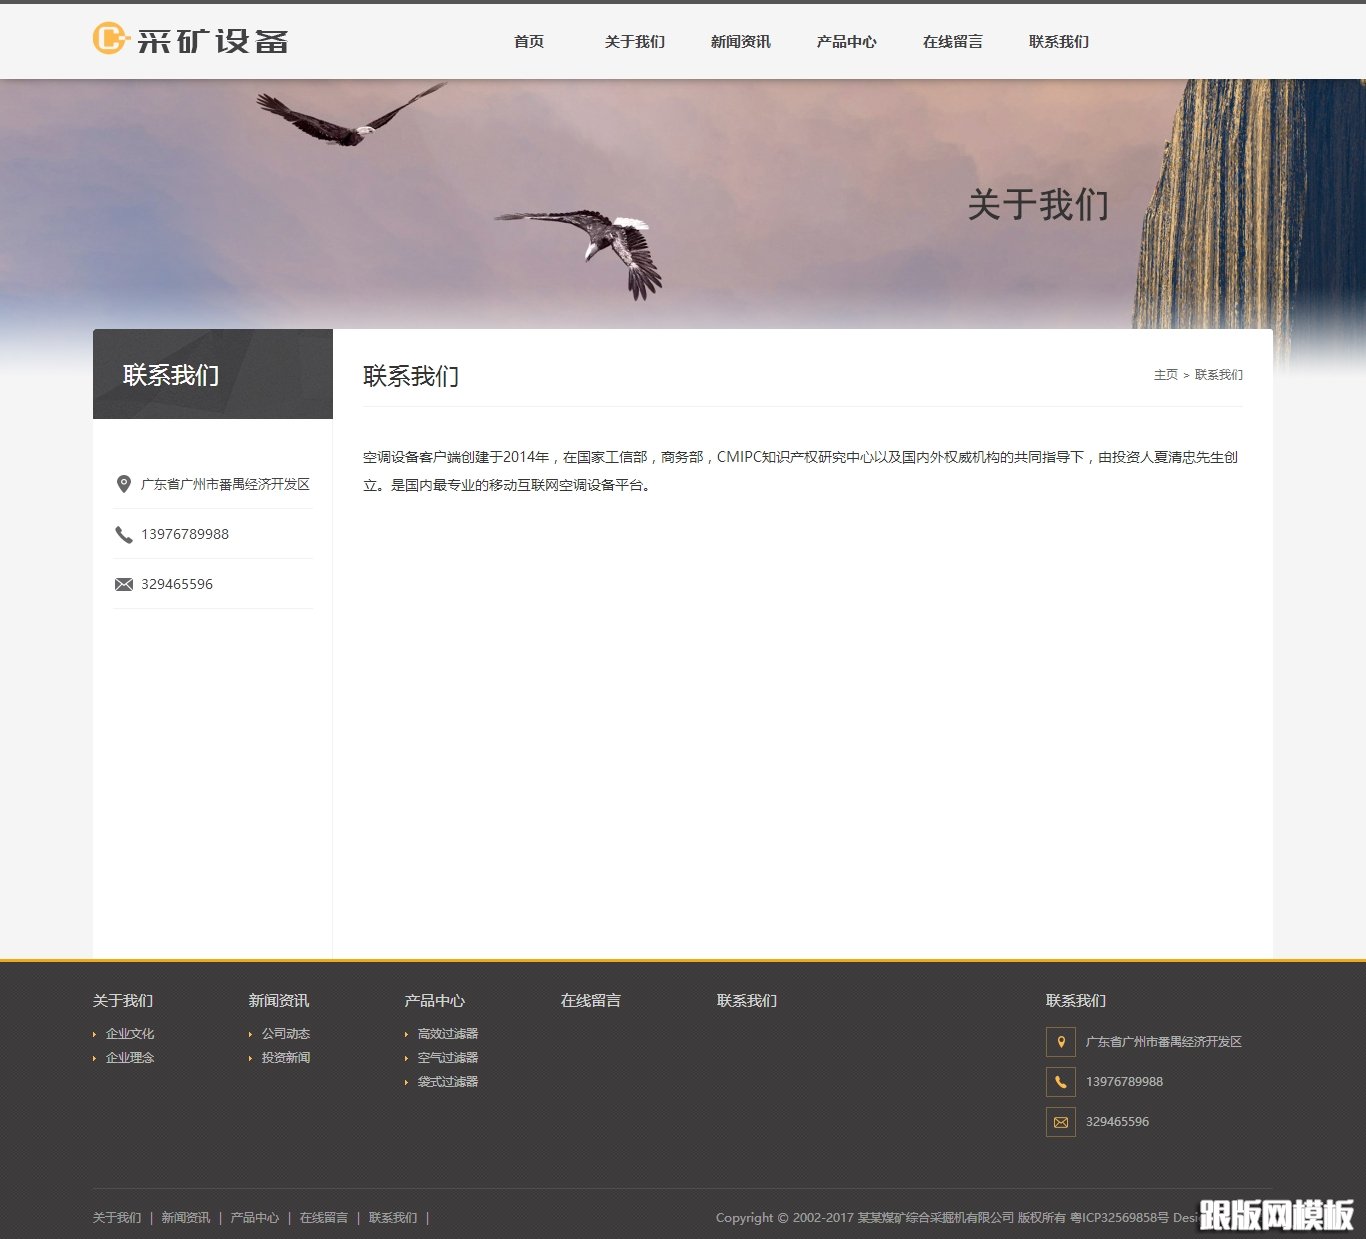
Task: Open the 企业文化 footer link
Action: 129,1033
